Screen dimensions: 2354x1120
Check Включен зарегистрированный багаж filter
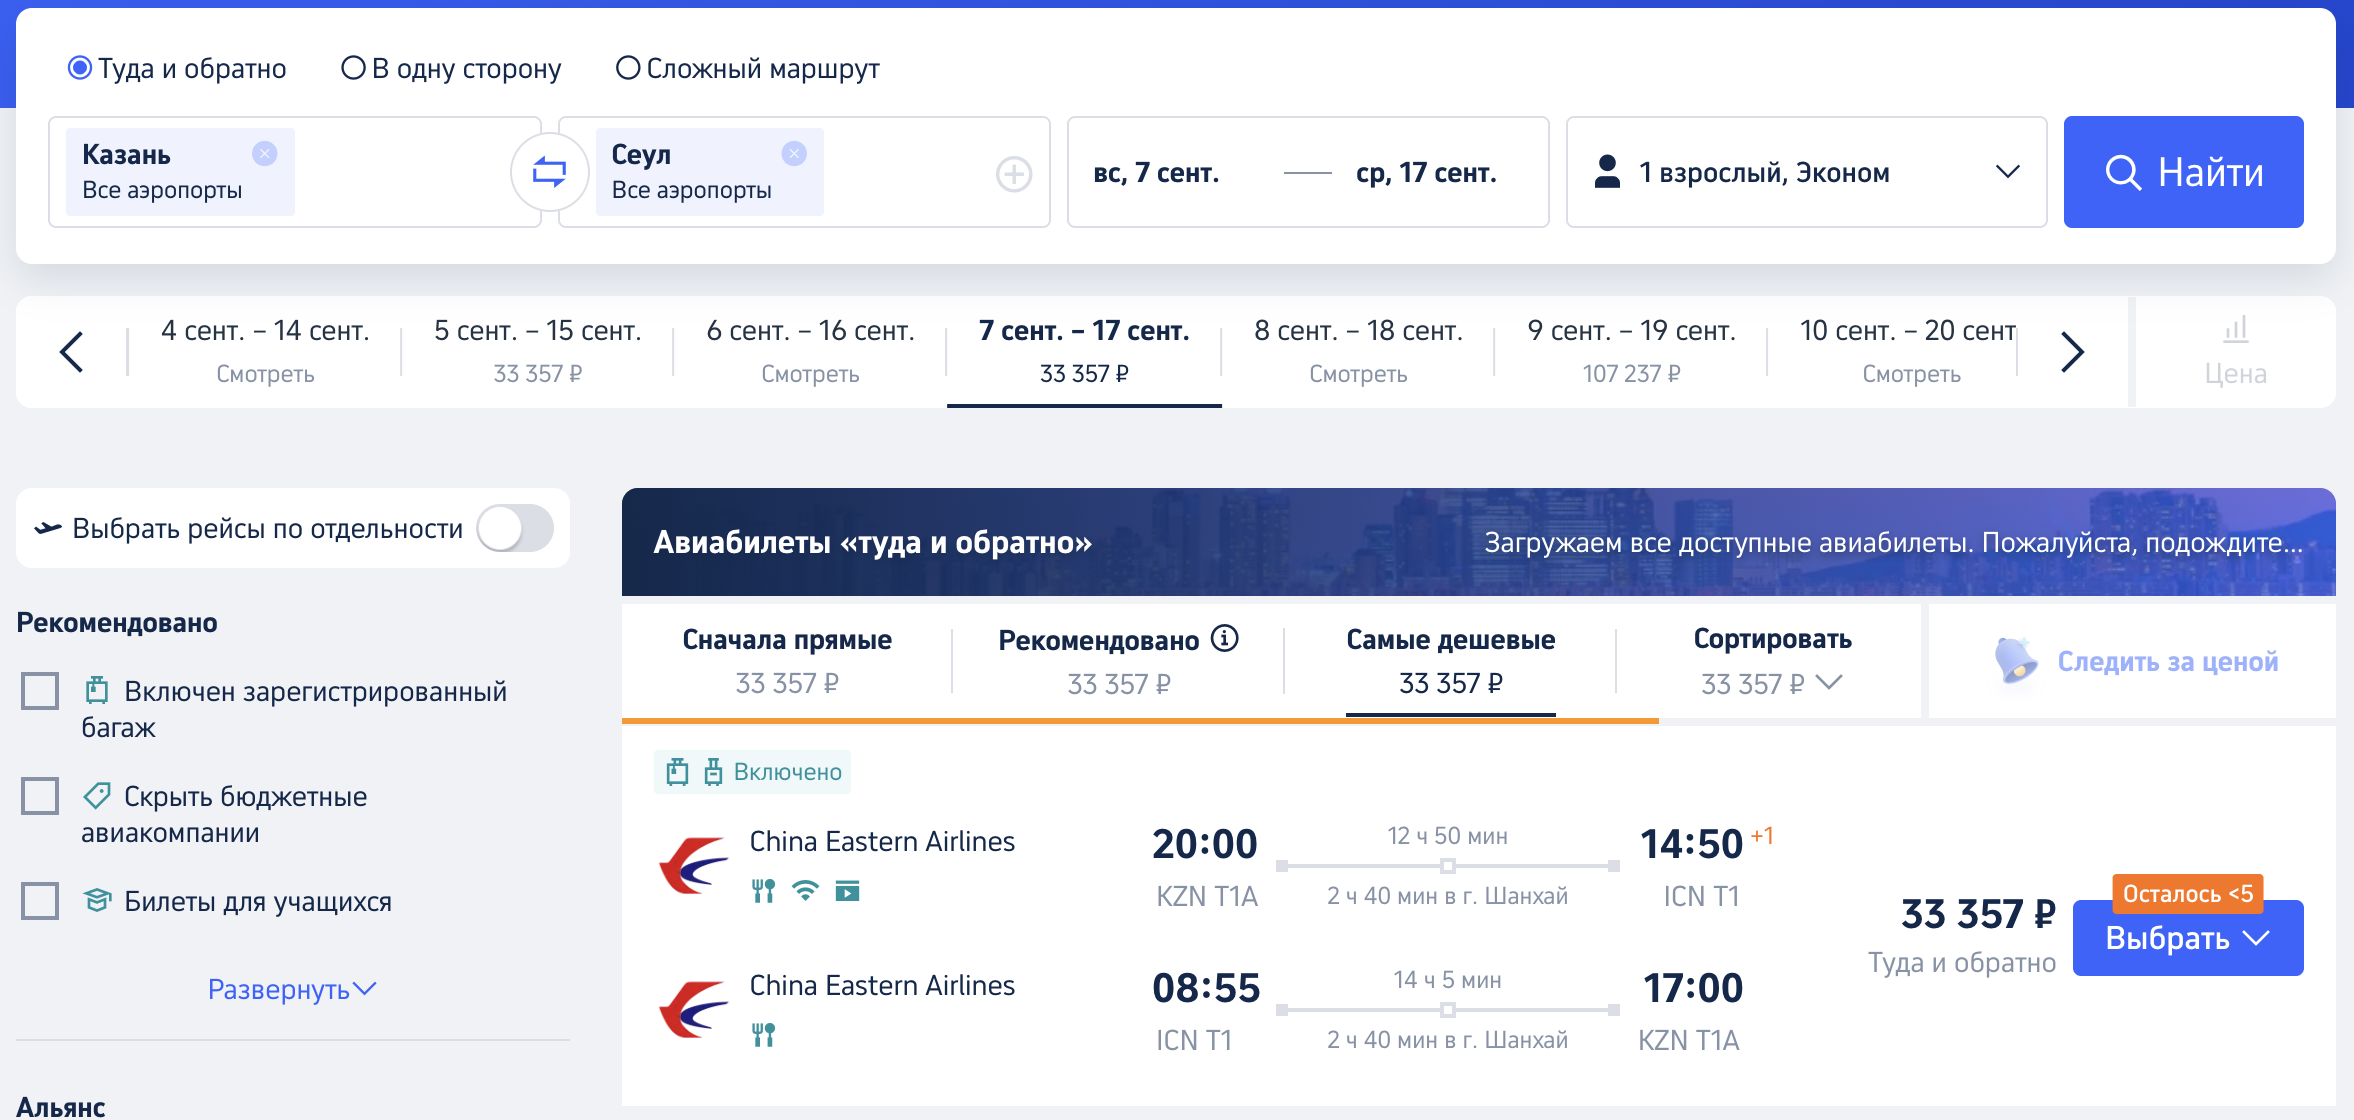pyautogui.click(x=40, y=691)
